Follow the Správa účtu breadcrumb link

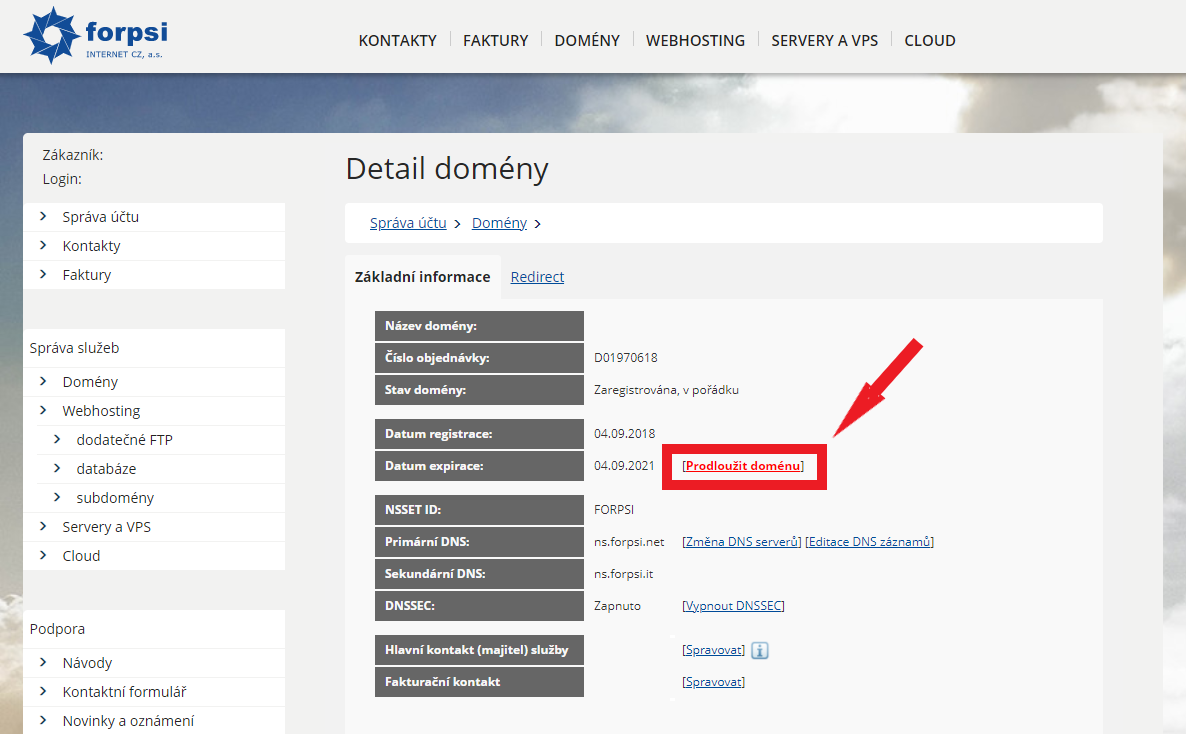(x=408, y=223)
